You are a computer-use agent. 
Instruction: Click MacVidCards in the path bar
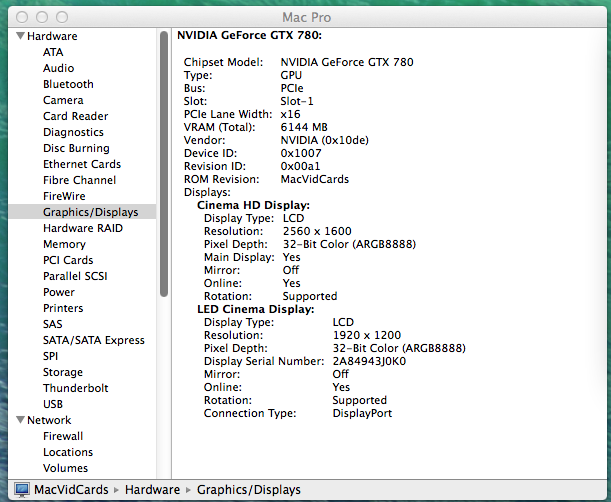[x=71, y=489]
